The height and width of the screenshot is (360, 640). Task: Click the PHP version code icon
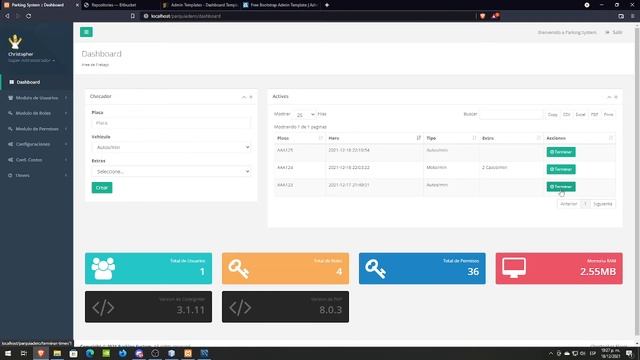click(240, 307)
